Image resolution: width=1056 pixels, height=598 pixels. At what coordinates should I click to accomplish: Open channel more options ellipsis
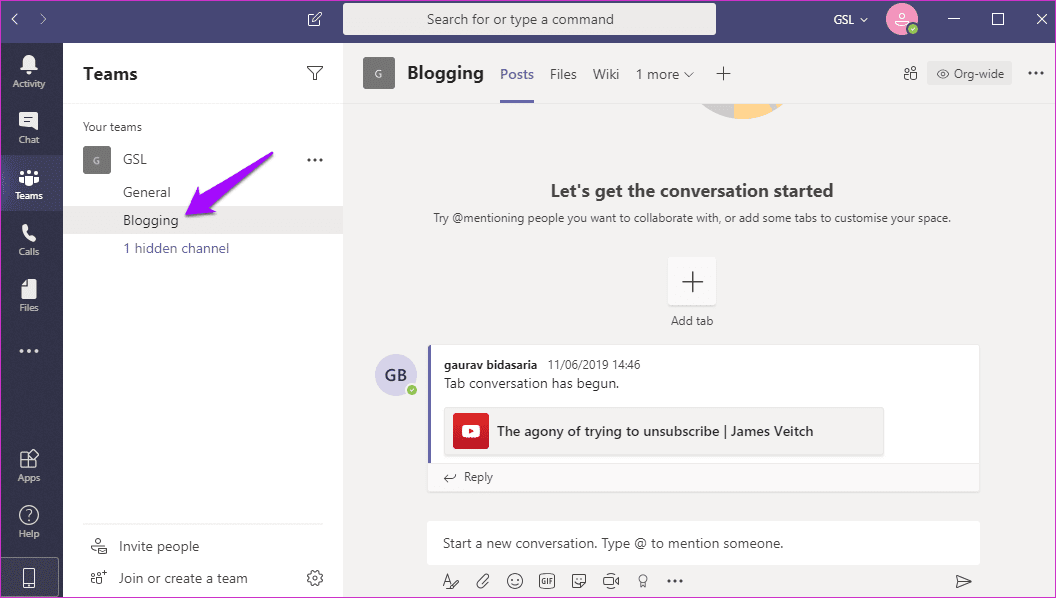pos(1036,73)
